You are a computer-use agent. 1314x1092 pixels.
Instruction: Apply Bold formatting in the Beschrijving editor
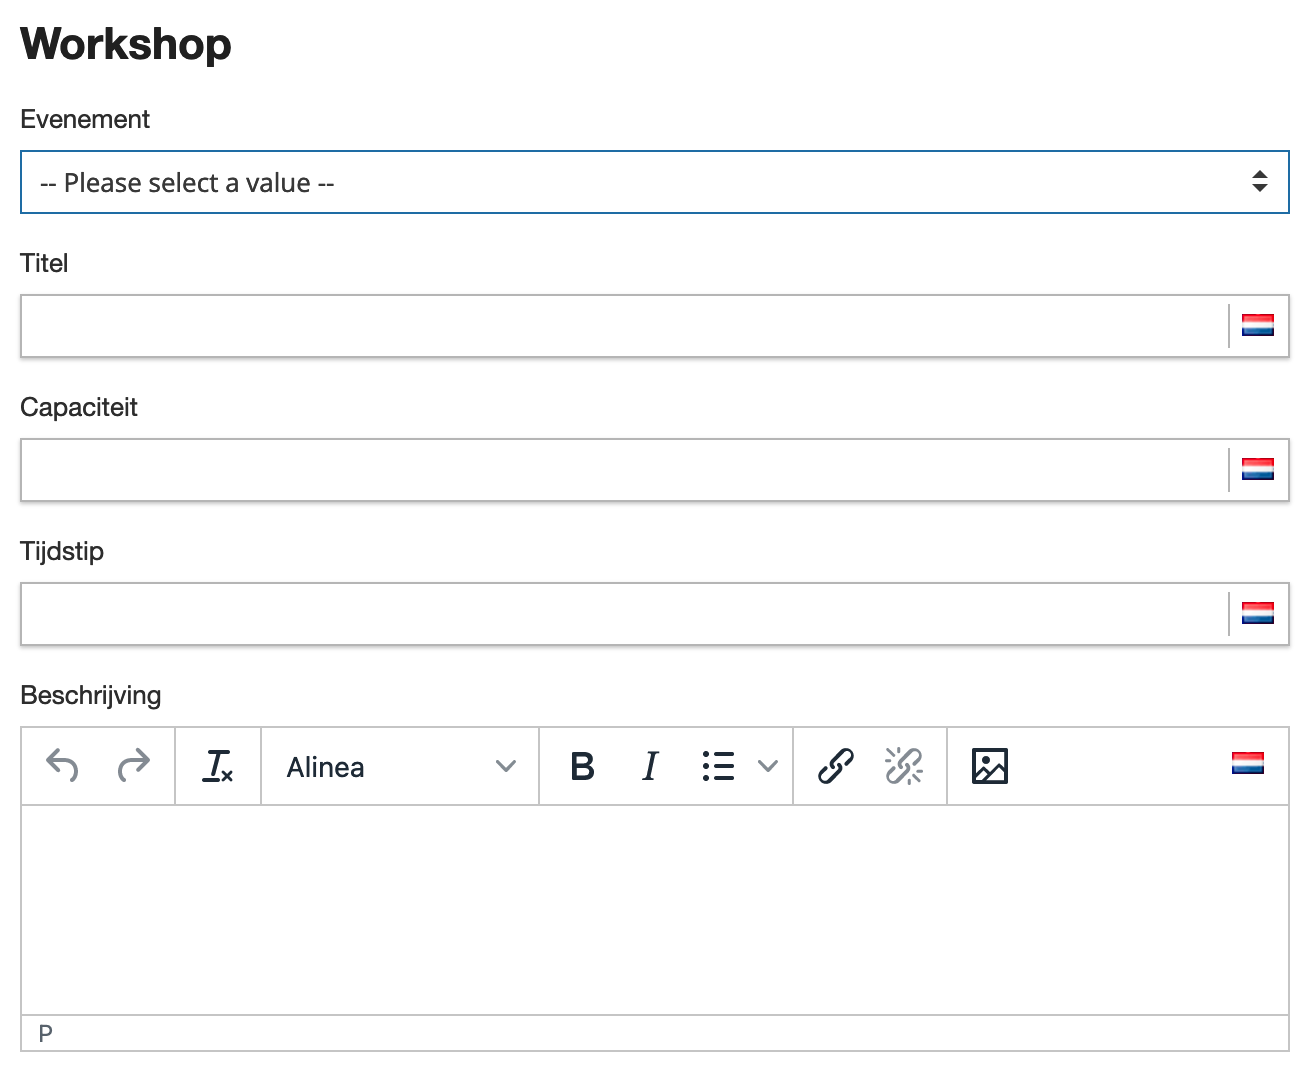pyautogui.click(x=583, y=766)
